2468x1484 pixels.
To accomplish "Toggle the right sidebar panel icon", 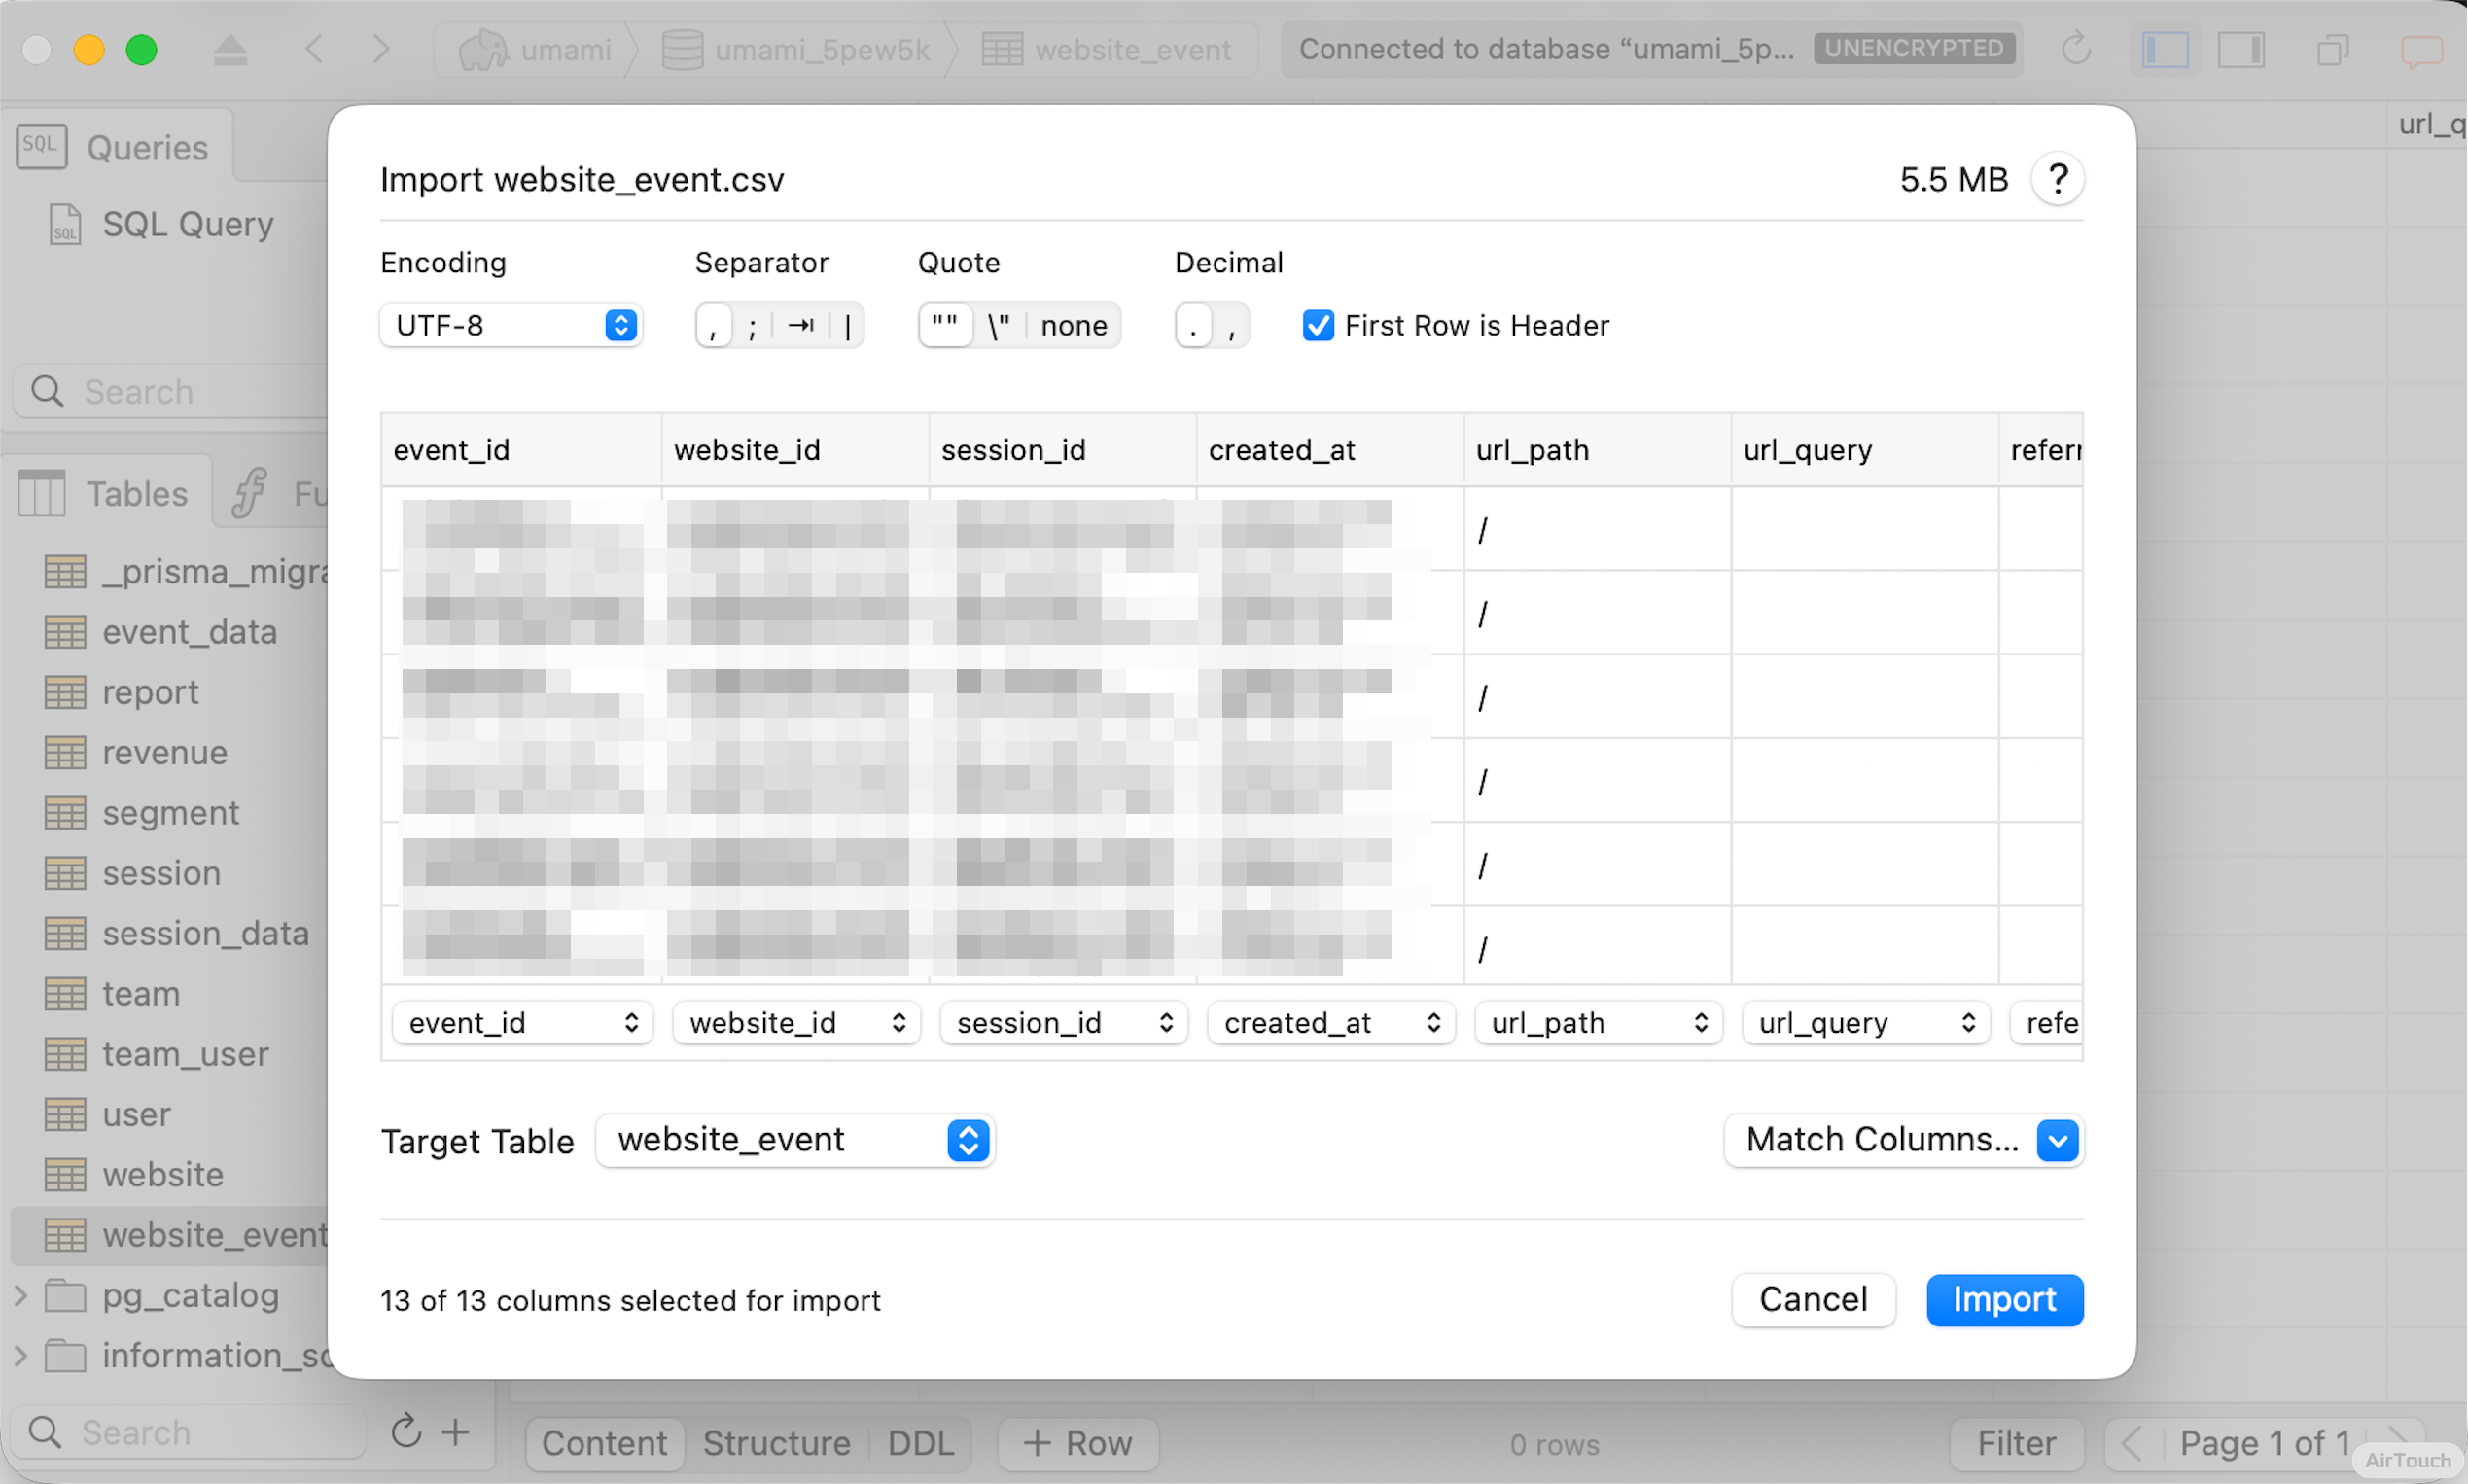I will pos(2241,48).
